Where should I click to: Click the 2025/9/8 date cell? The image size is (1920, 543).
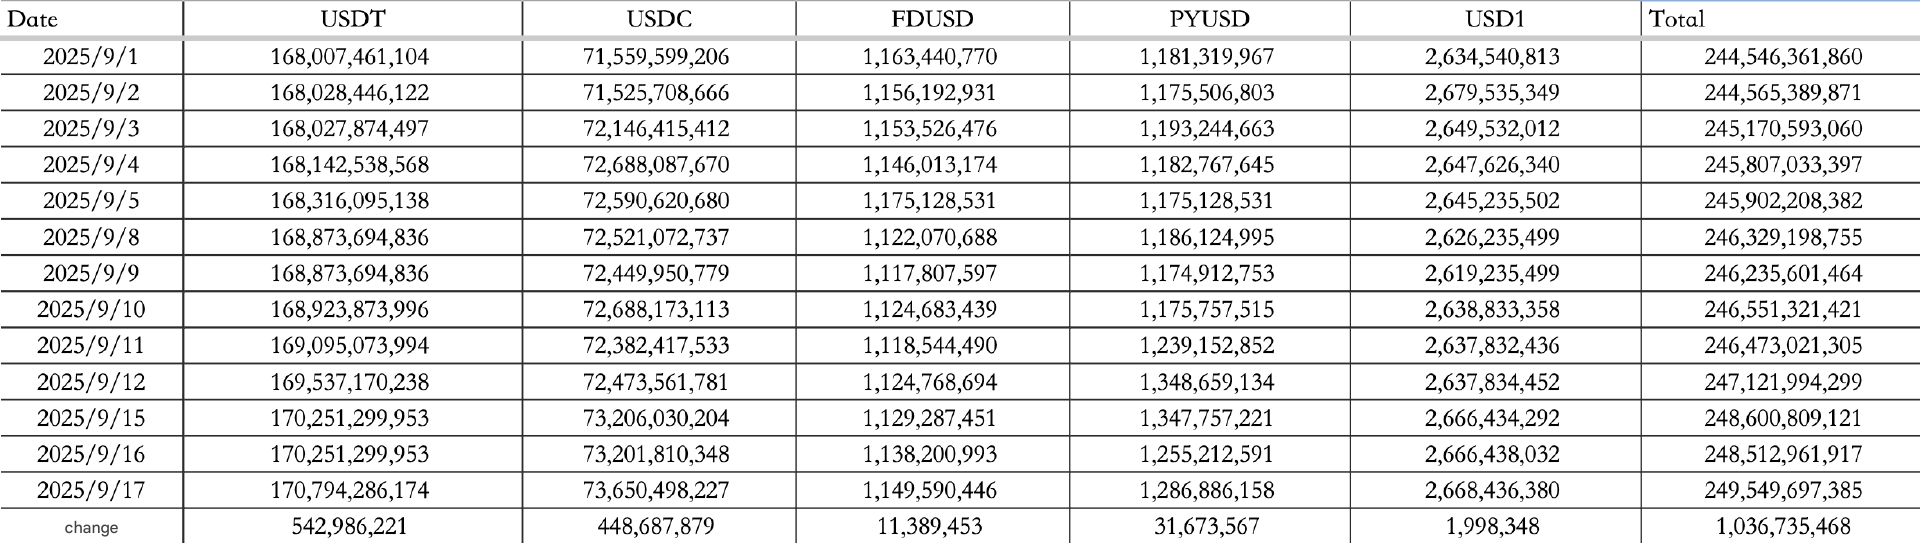coord(91,237)
